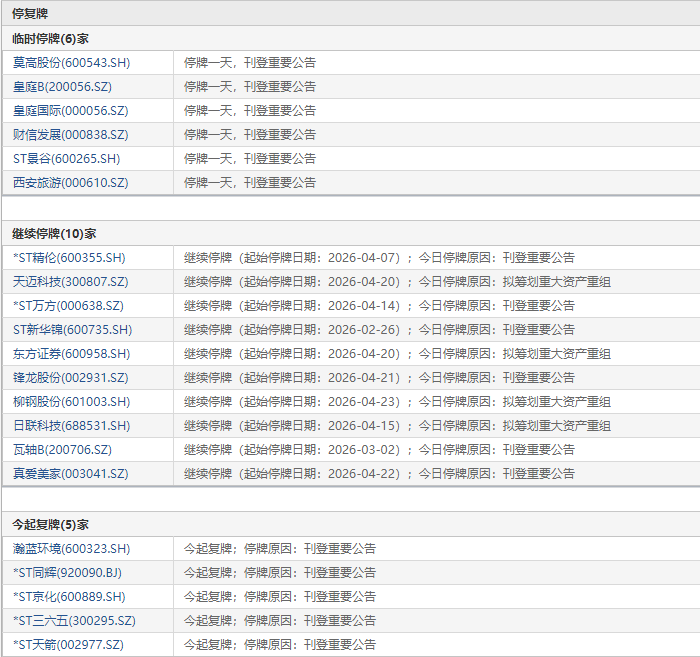Select the resumption note for *ST同辉
The image size is (700, 657).
pyautogui.click(x=280, y=573)
